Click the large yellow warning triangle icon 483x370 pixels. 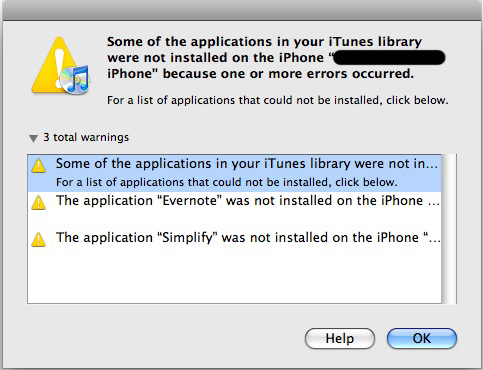tap(57, 65)
